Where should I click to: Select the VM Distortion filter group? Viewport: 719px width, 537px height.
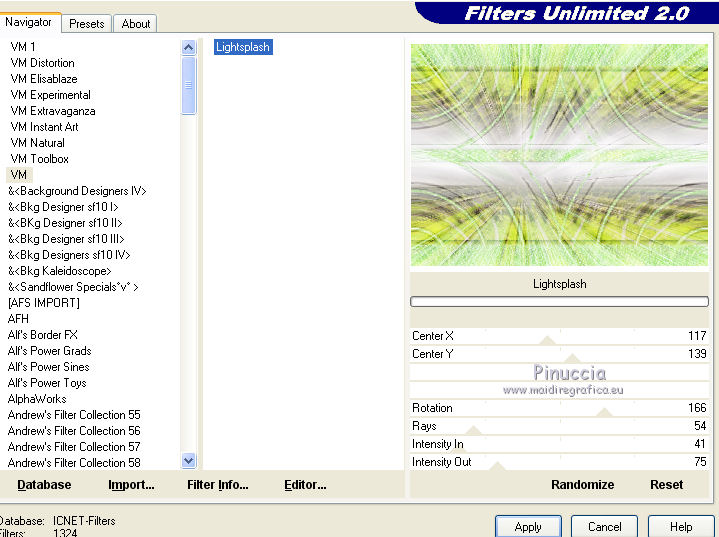point(42,63)
